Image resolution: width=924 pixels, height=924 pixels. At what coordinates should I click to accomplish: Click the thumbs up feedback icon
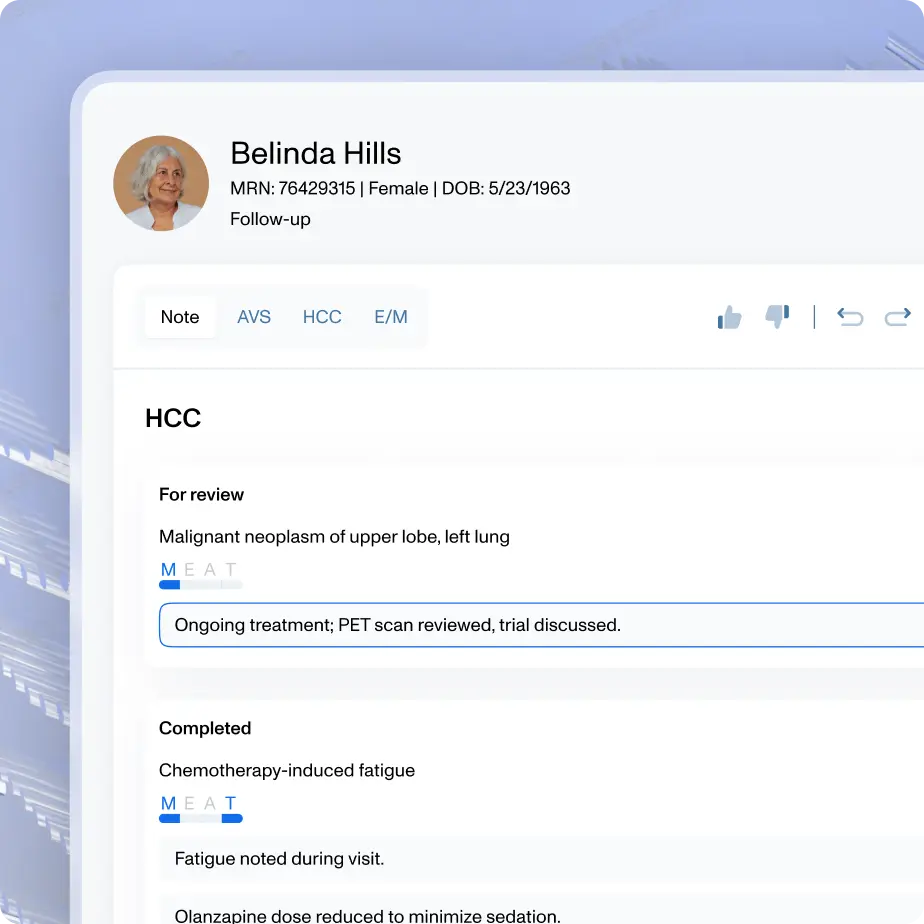(x=729, y=317)
